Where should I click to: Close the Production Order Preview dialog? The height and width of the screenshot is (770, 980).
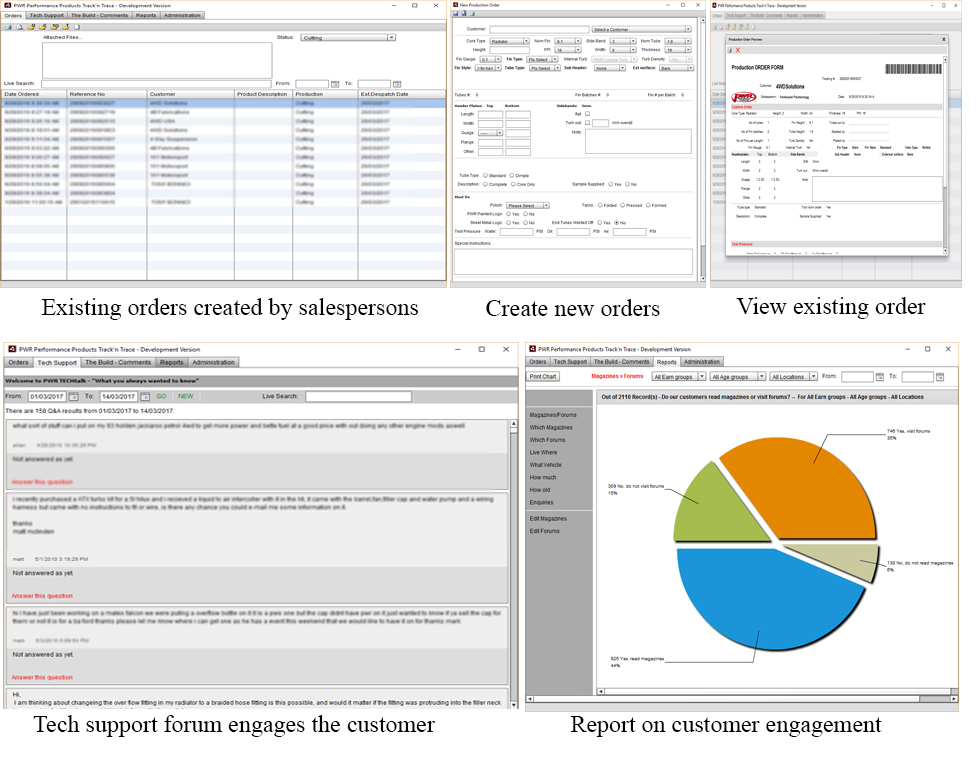pos(944,39)
